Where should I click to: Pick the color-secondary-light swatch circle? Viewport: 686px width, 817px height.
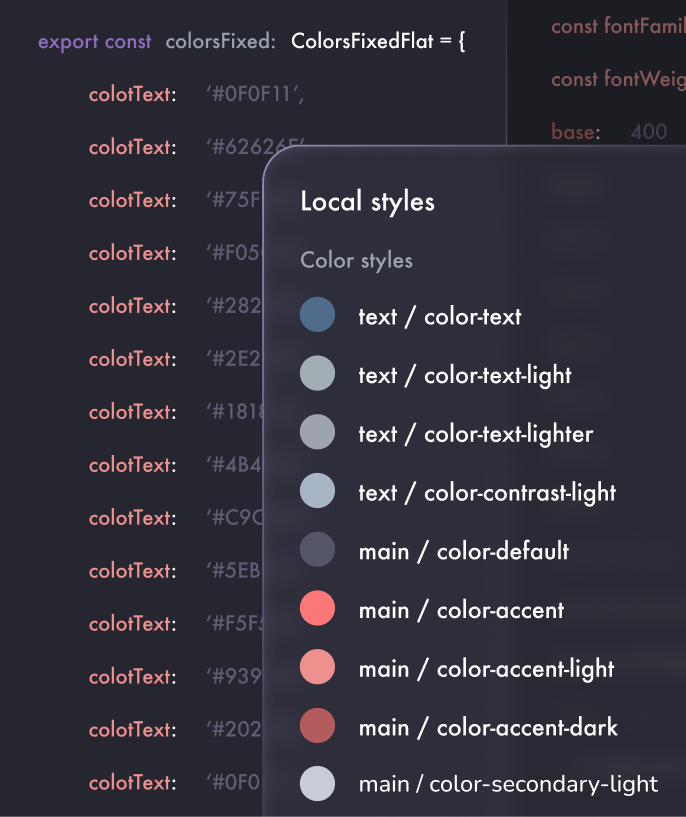coord(317,784)
